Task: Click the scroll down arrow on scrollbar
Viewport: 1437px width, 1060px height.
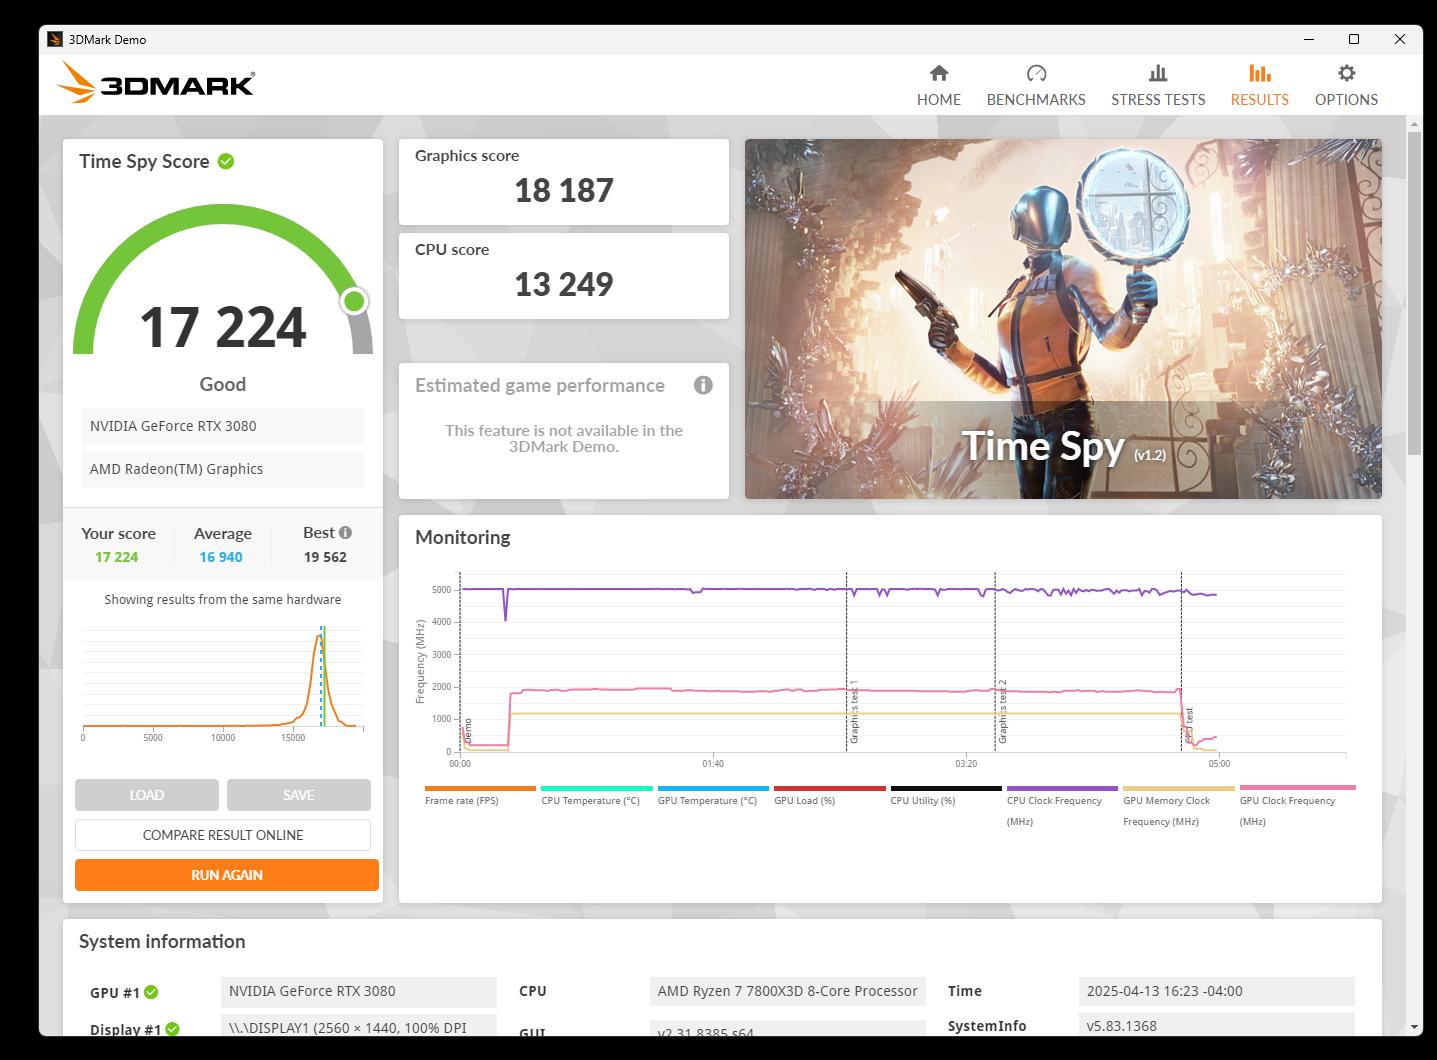Action: pos(1414,1026)
